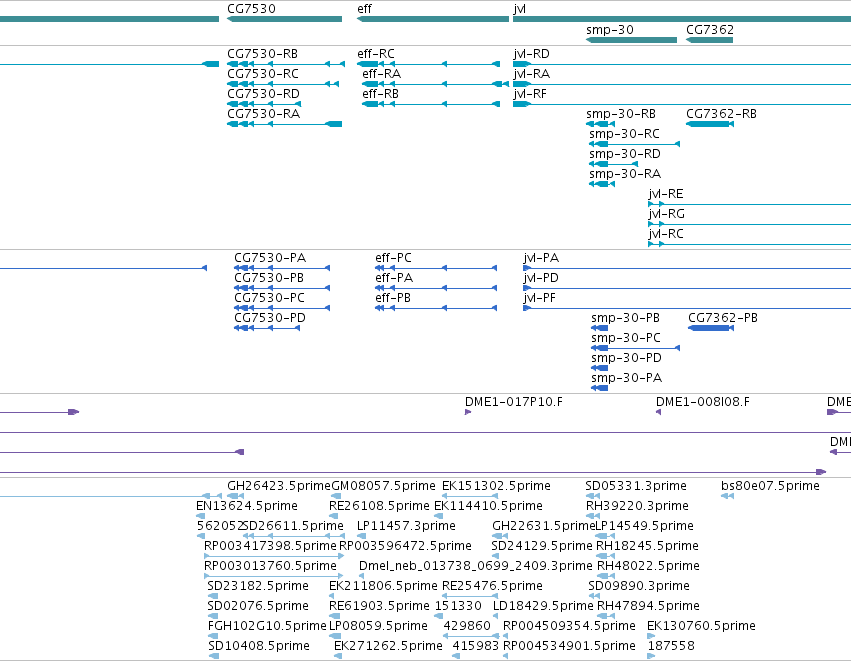Select the eff-PA protein feature

[x=436, y=288]
